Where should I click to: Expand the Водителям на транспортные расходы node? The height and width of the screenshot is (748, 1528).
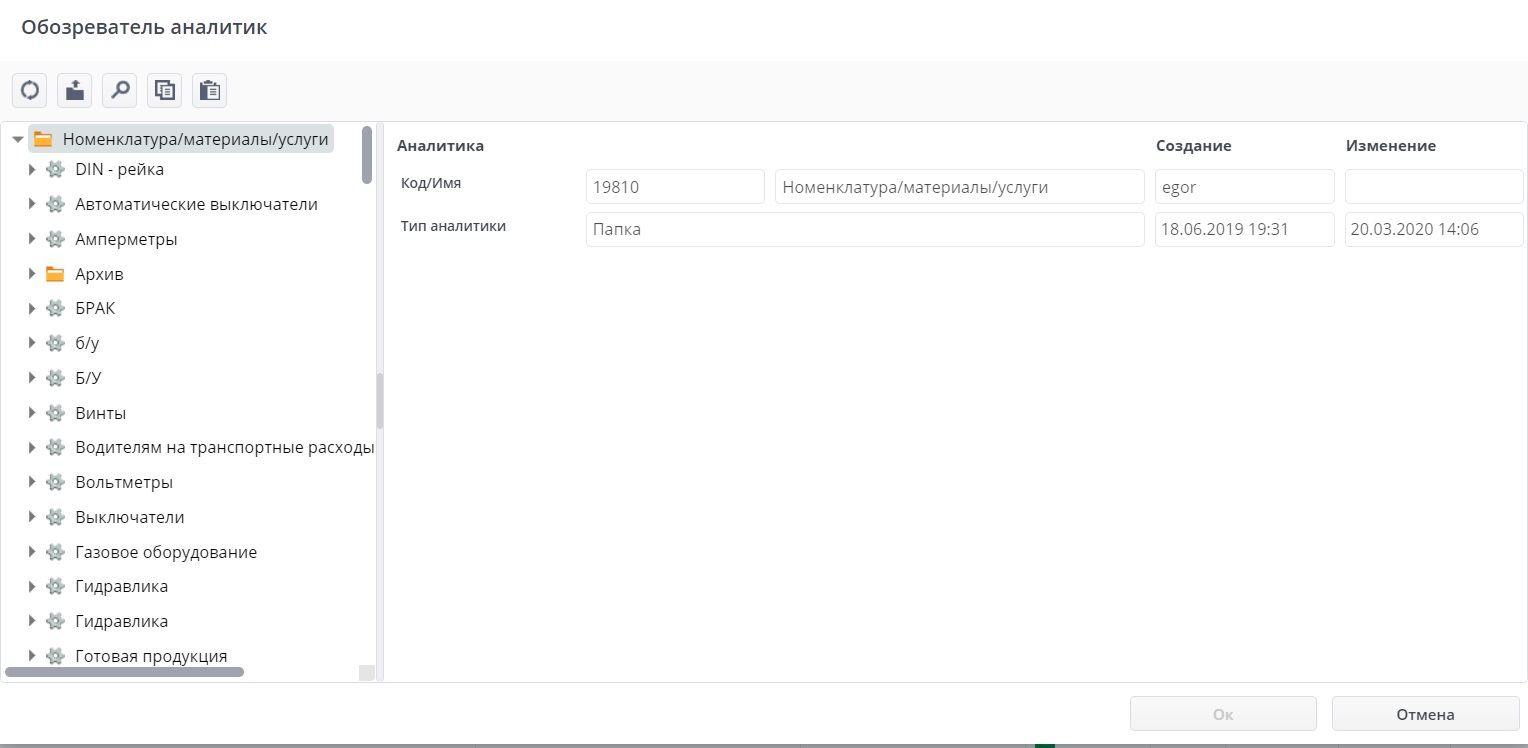[x=32, y=447]
